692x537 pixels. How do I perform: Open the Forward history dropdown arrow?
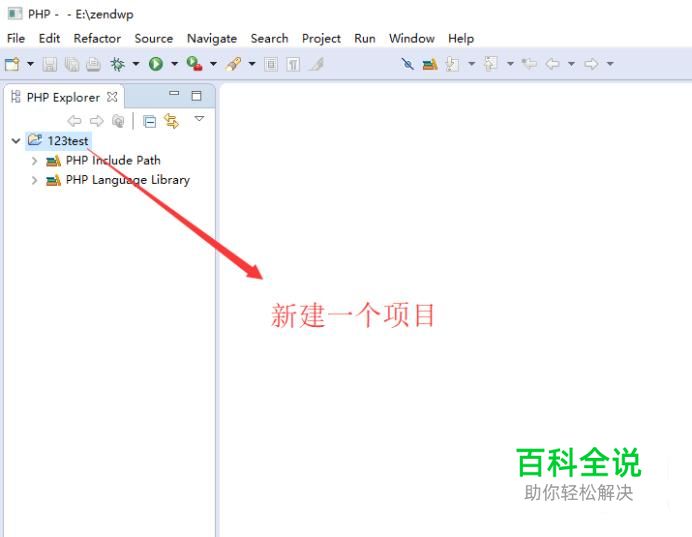610,64
